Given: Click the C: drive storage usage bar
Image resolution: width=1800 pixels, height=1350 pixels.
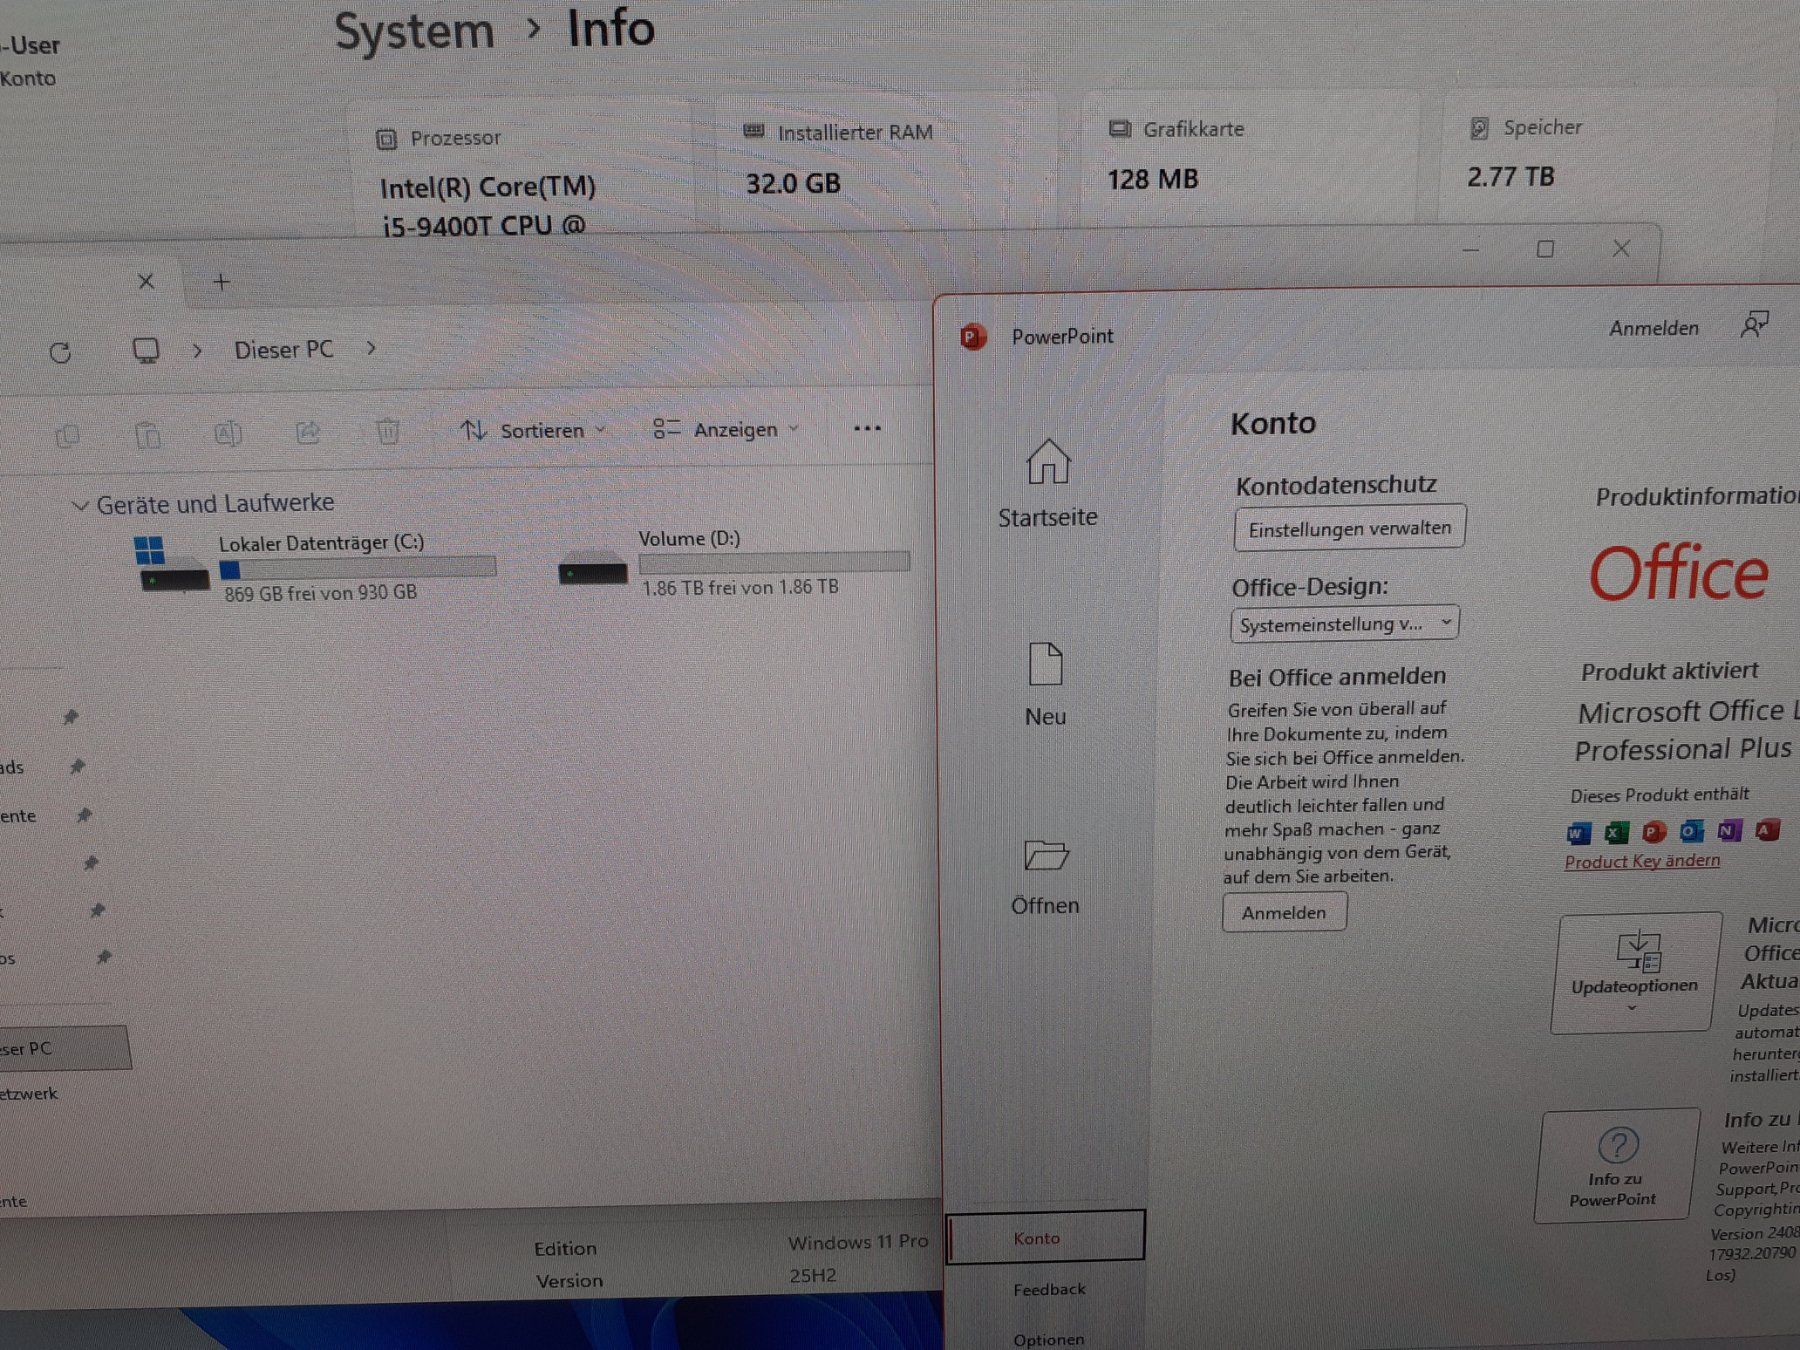Looking at the screenshot, I should [357, 568].
